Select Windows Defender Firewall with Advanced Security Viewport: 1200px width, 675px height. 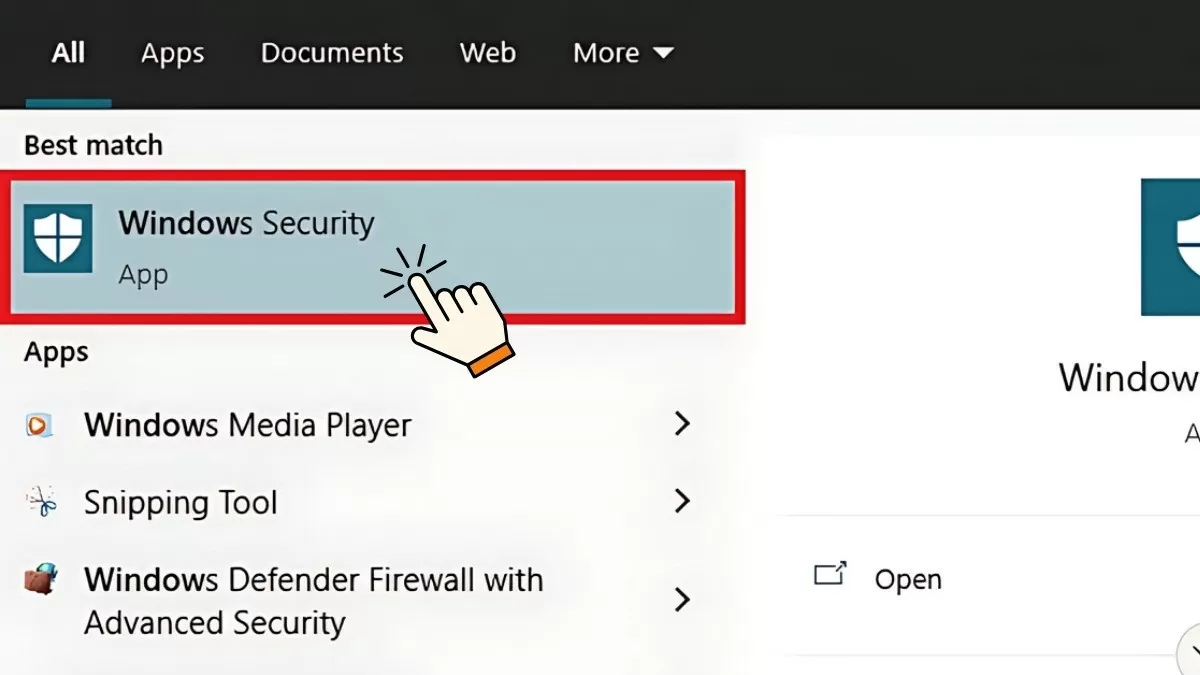pos(313,600)
